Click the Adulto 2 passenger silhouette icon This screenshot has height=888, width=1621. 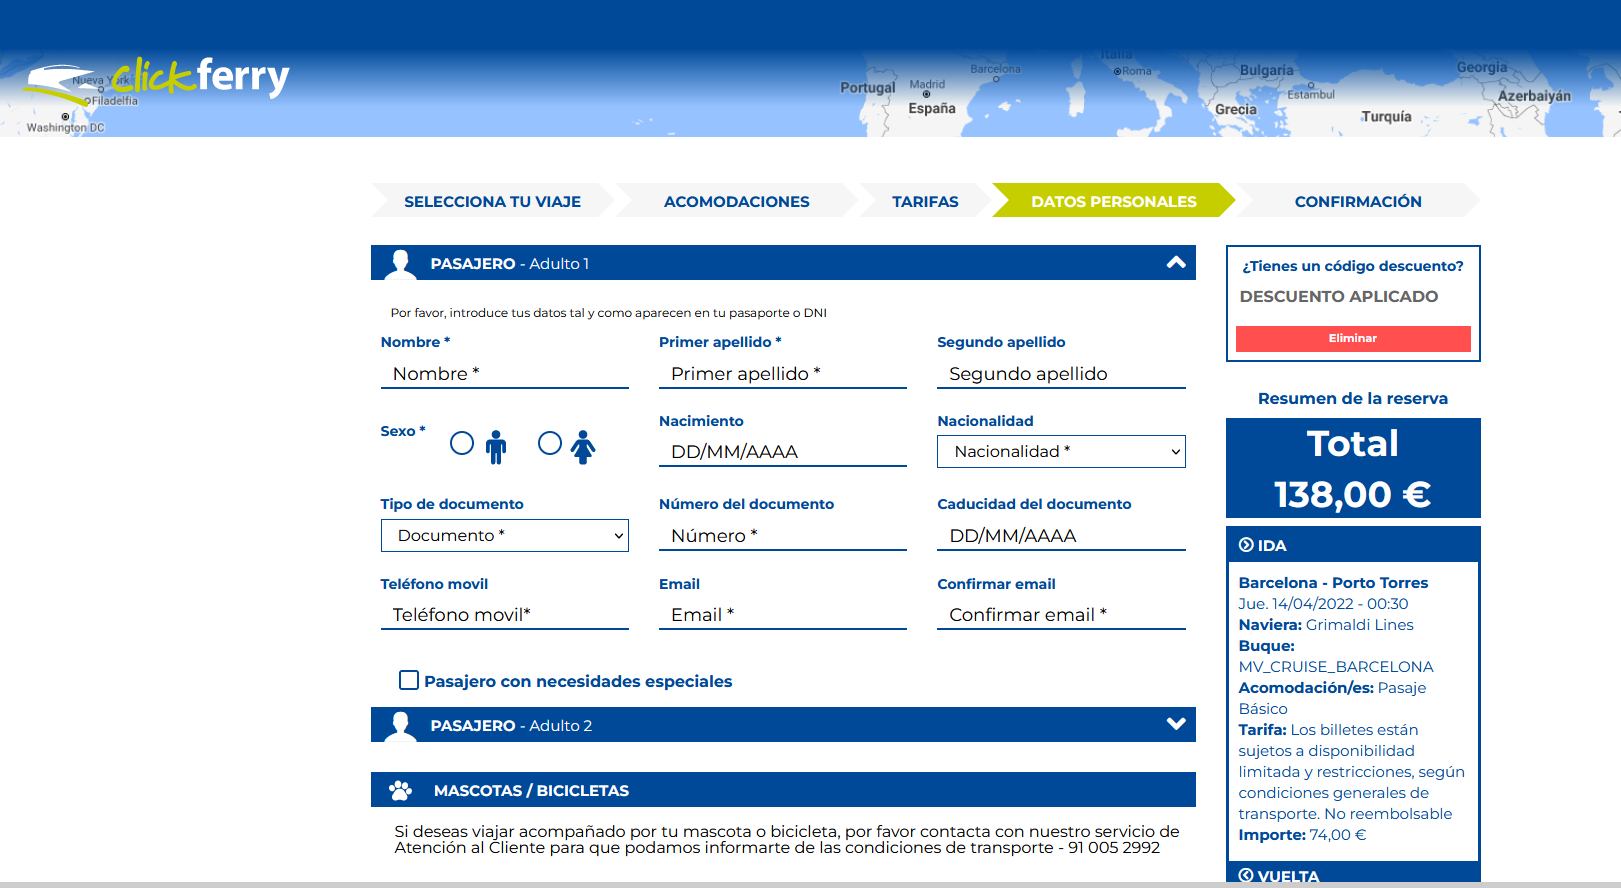(x=401, y=726)
